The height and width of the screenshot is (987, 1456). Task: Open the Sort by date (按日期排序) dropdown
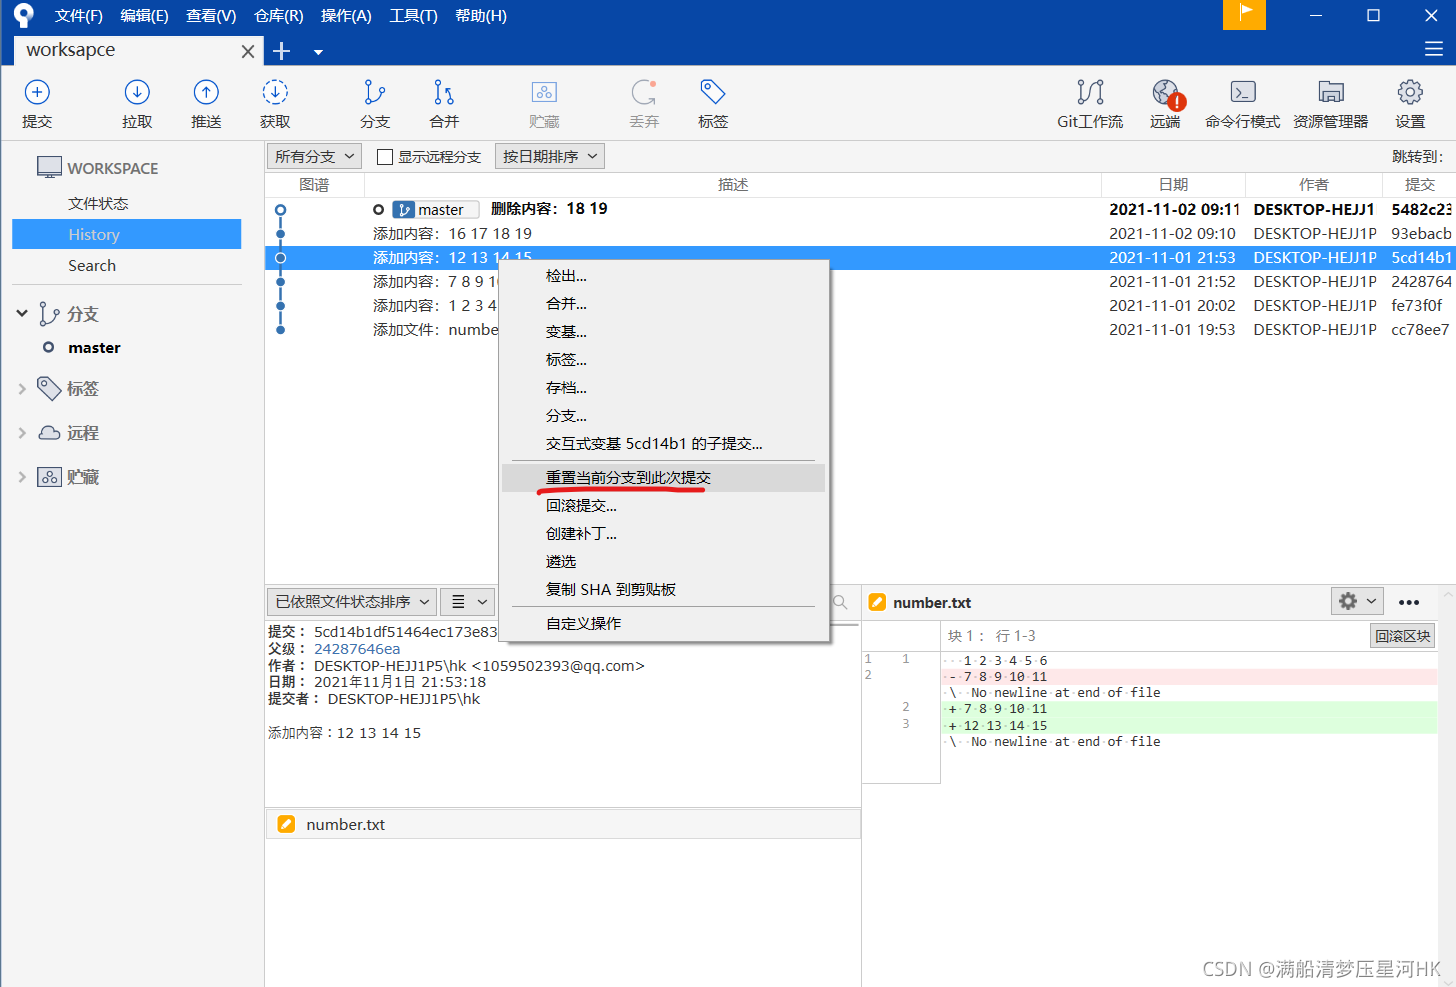550,156
